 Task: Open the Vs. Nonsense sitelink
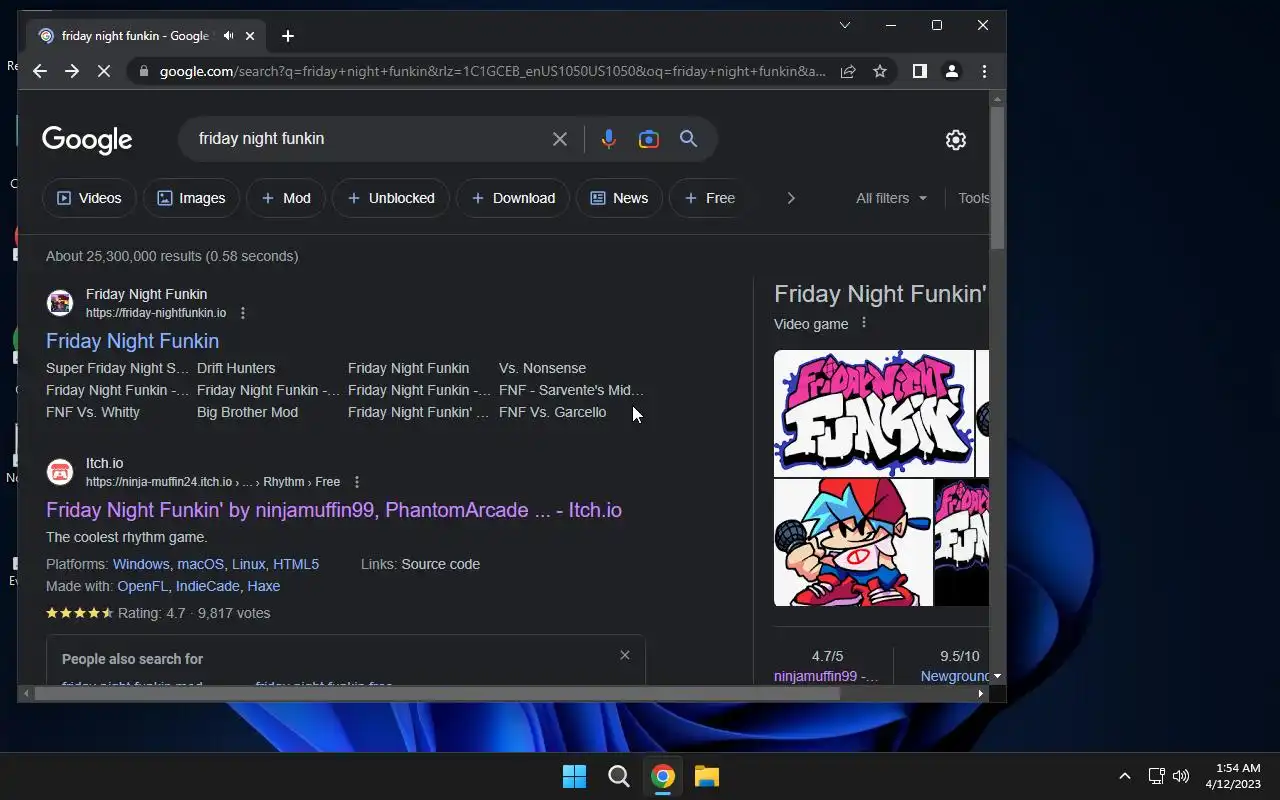pyautogui.click(x=542, y=368)
